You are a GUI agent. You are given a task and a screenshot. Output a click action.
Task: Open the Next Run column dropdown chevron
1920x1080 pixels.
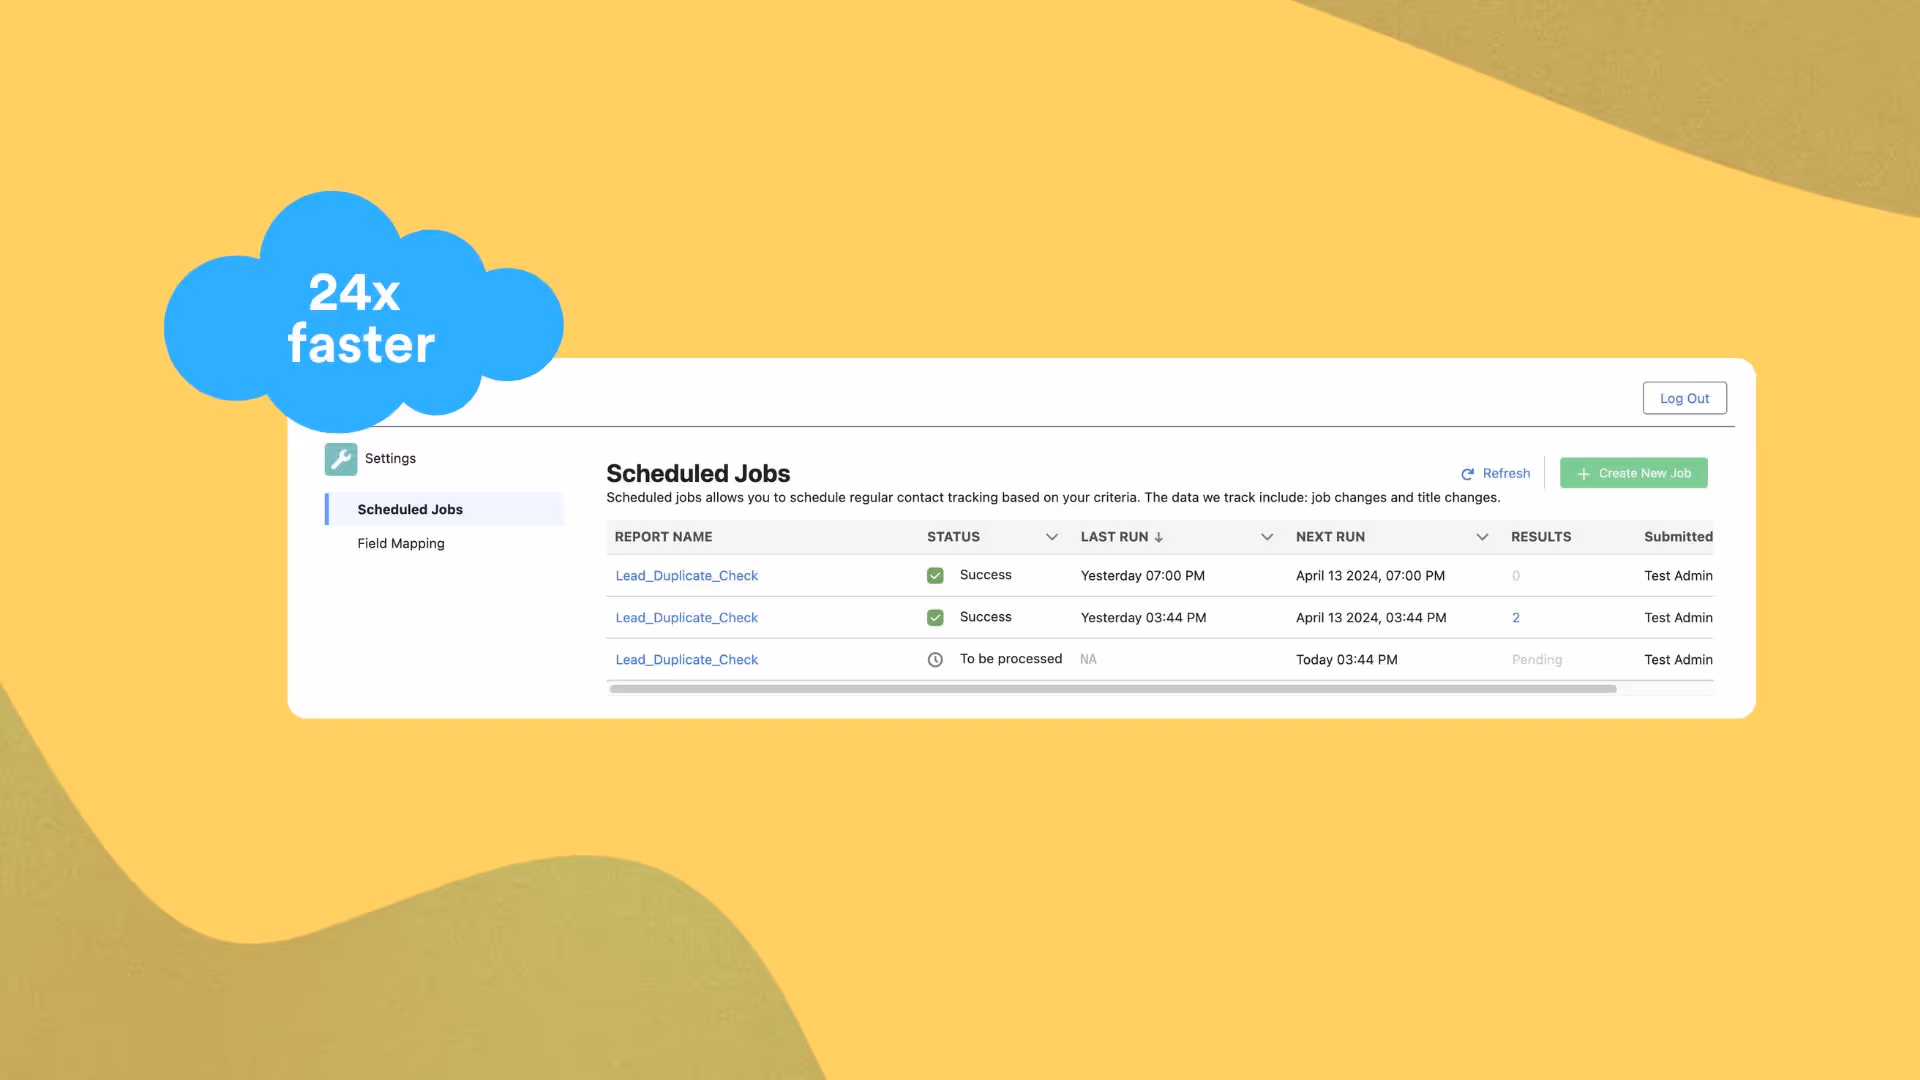1482,537
